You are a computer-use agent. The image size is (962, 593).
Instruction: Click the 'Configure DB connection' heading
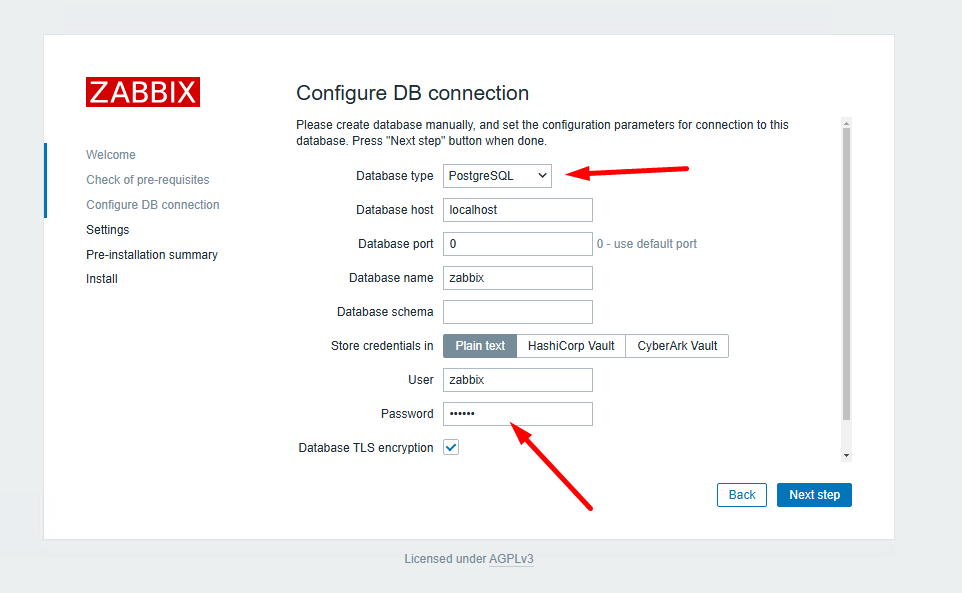pyautogui.click(x=412, y=93)
